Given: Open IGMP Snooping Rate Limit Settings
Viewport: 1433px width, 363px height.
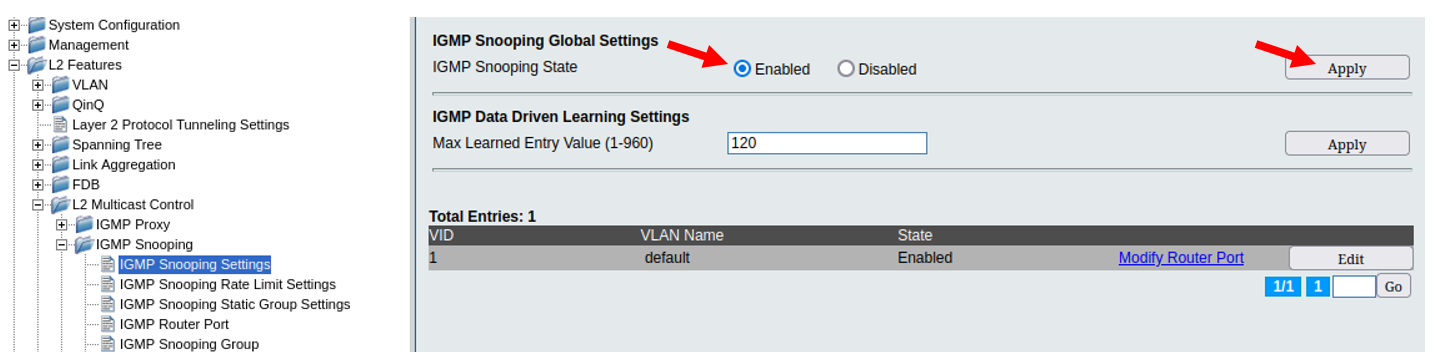Looking at the screenshot, I should [x=227, y=284].
